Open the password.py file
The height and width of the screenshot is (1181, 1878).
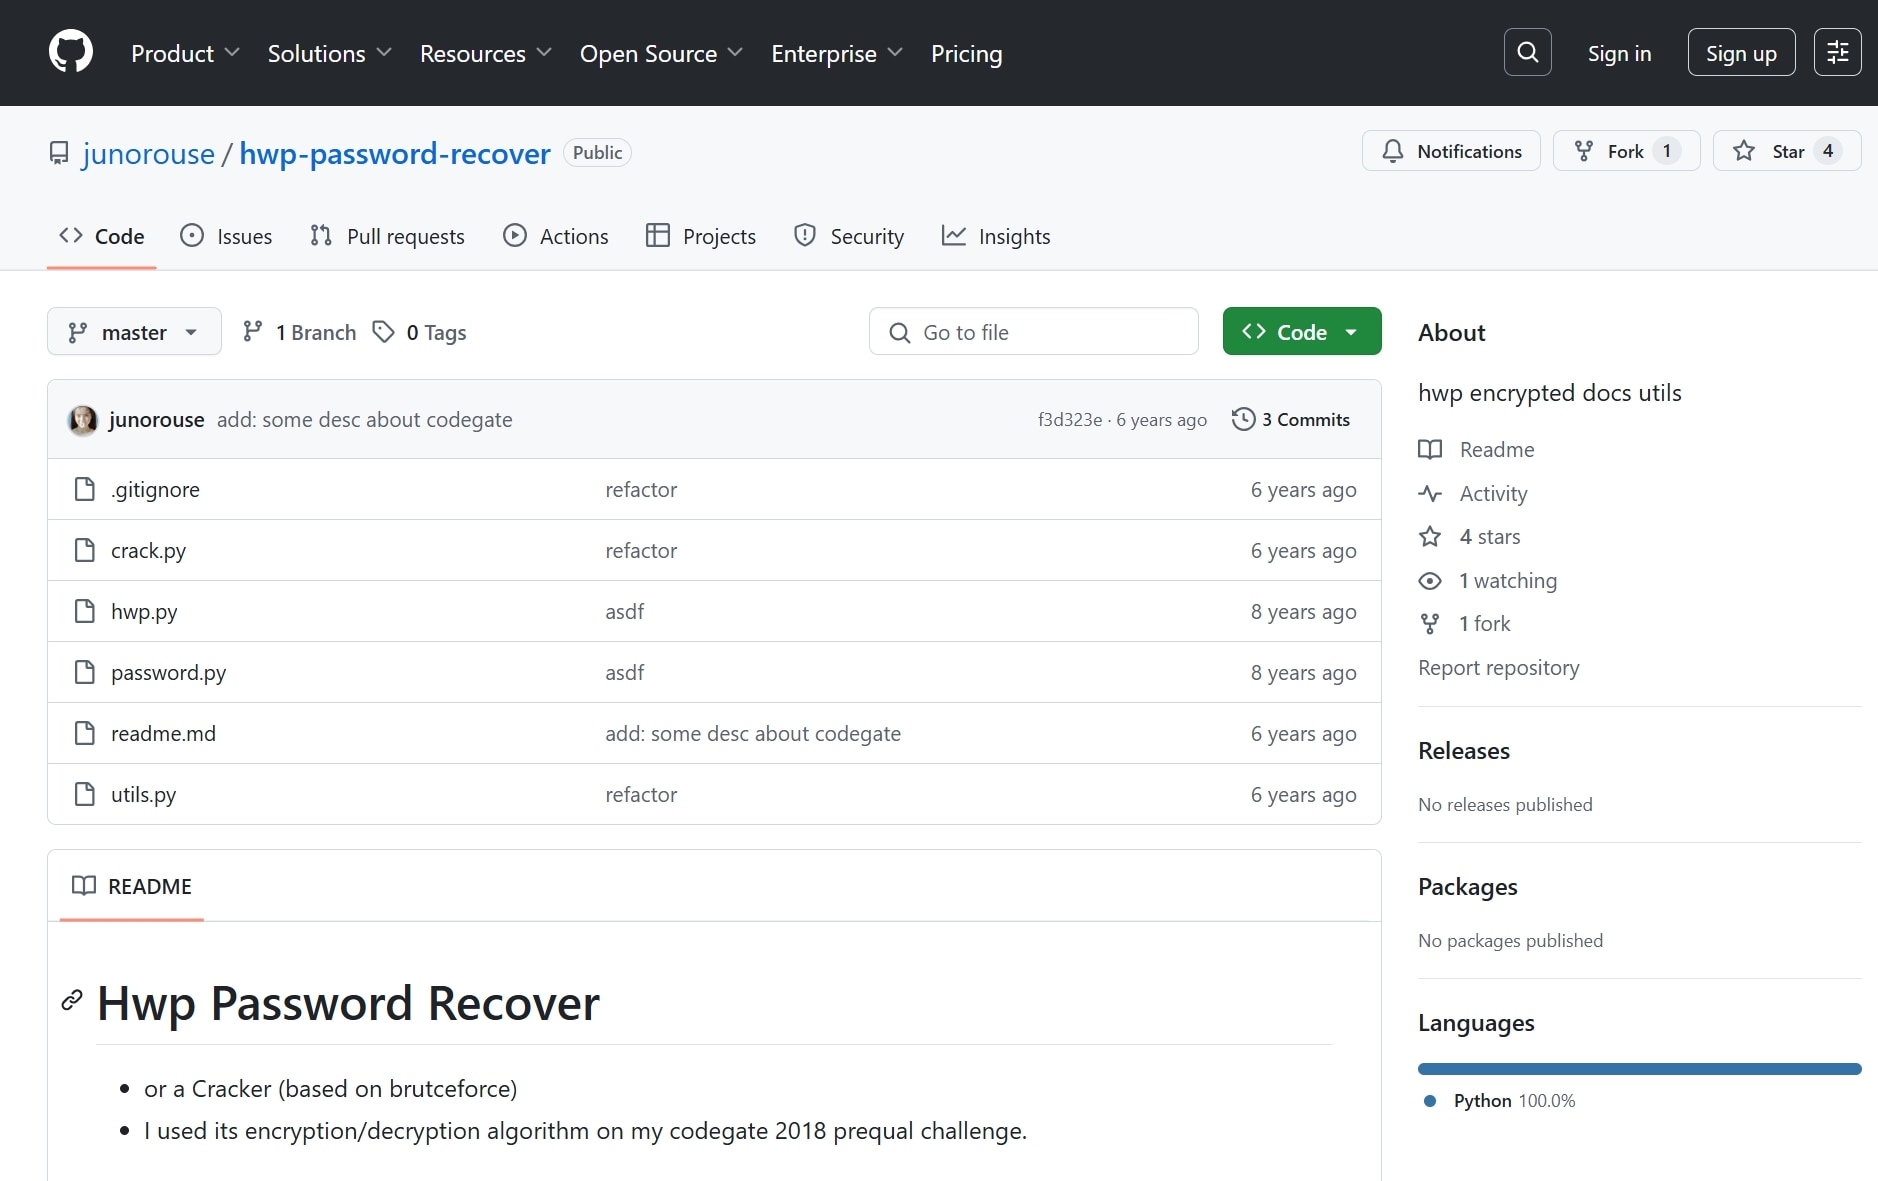(168, 672)
